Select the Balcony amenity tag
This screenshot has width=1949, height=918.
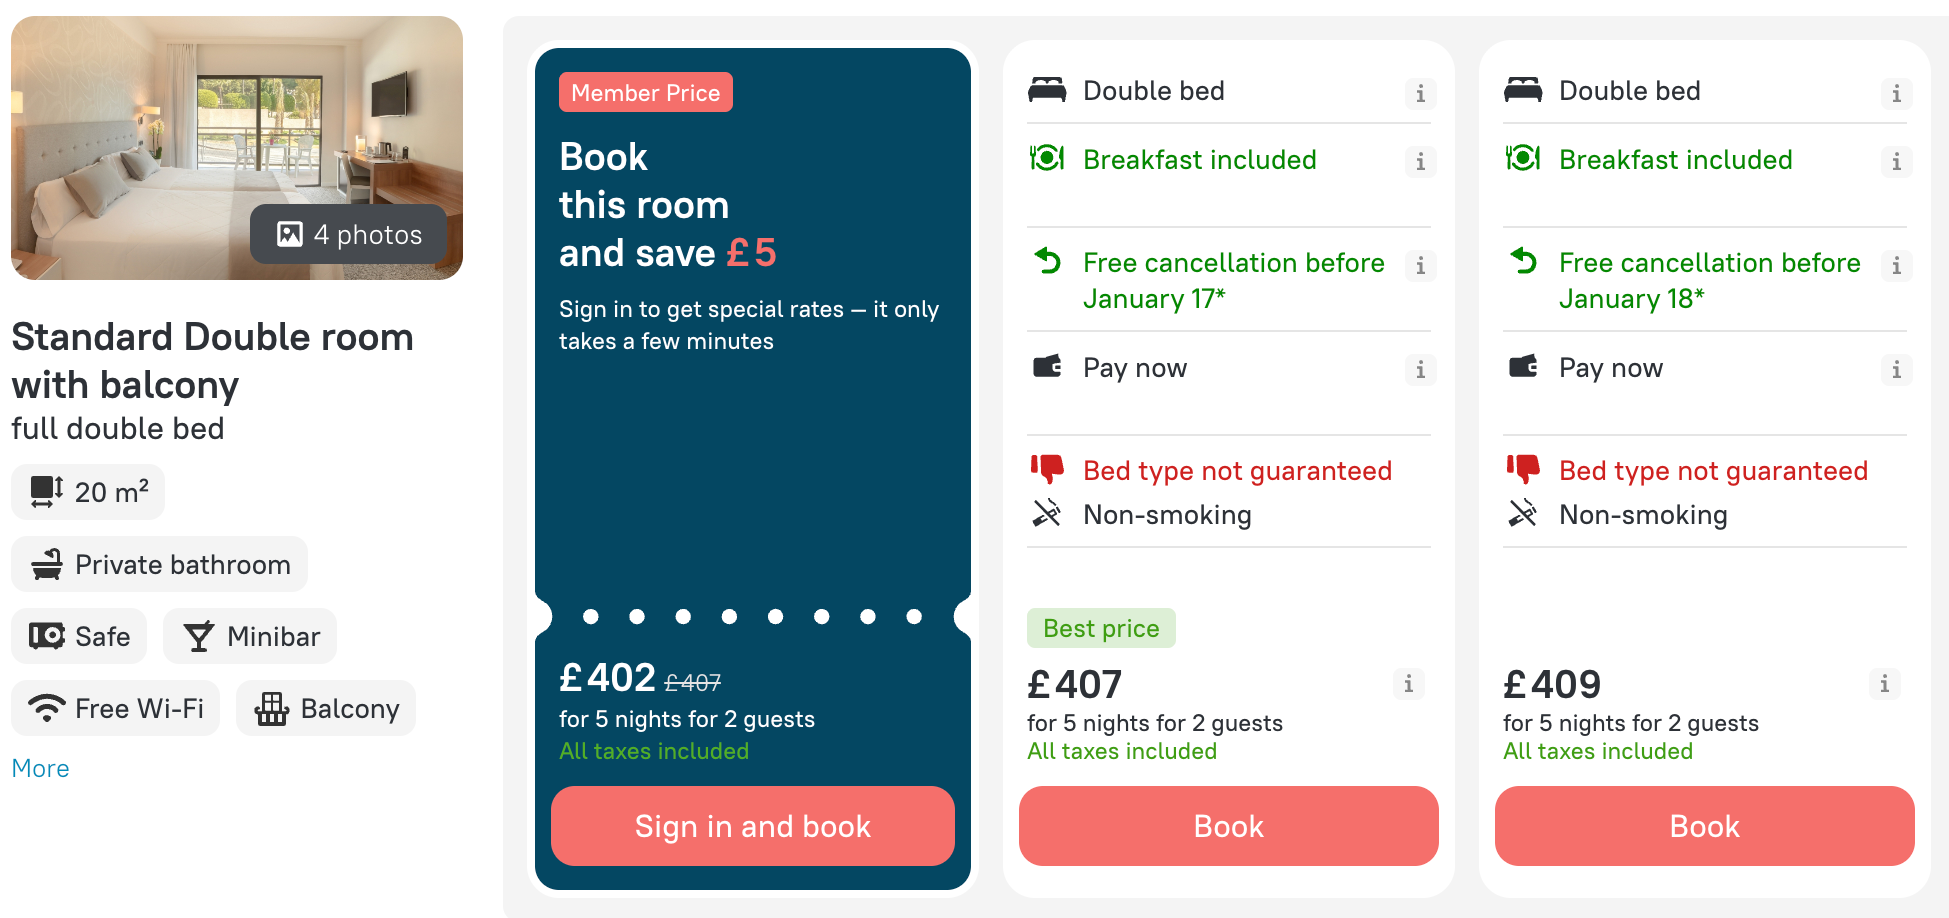coord(326,709)
